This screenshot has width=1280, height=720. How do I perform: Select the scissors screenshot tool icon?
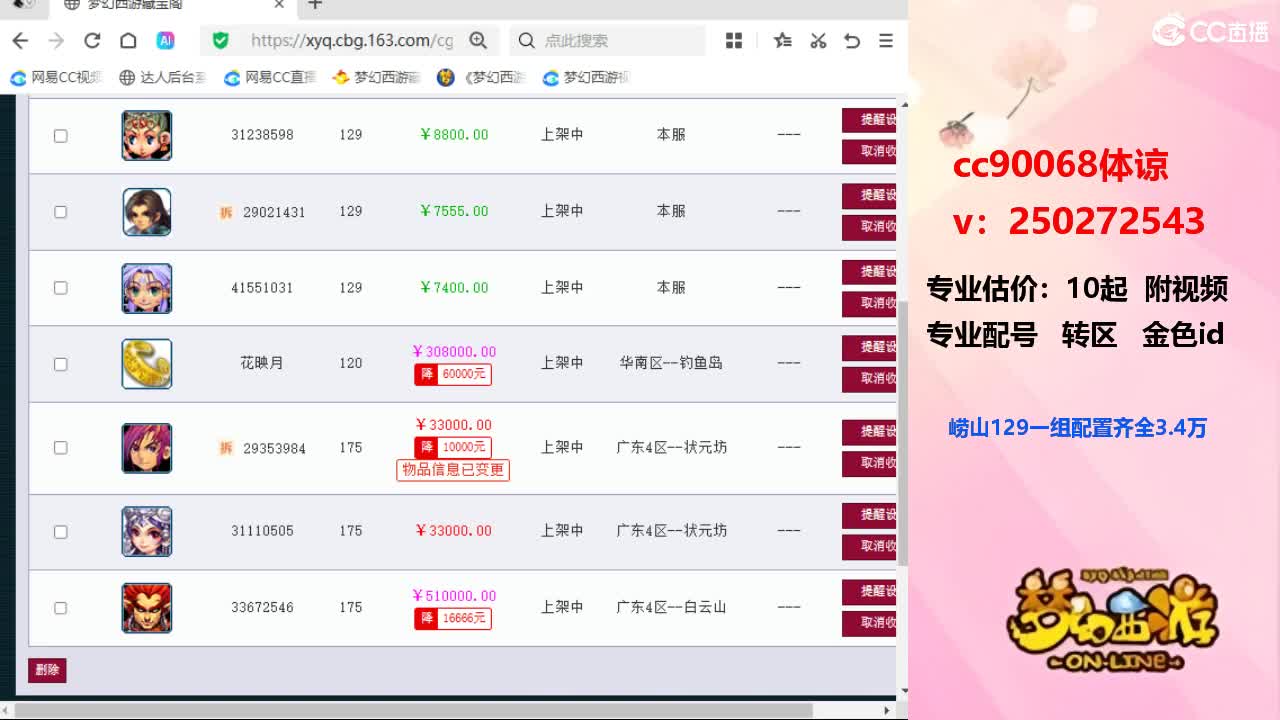[x=818, y=41]
